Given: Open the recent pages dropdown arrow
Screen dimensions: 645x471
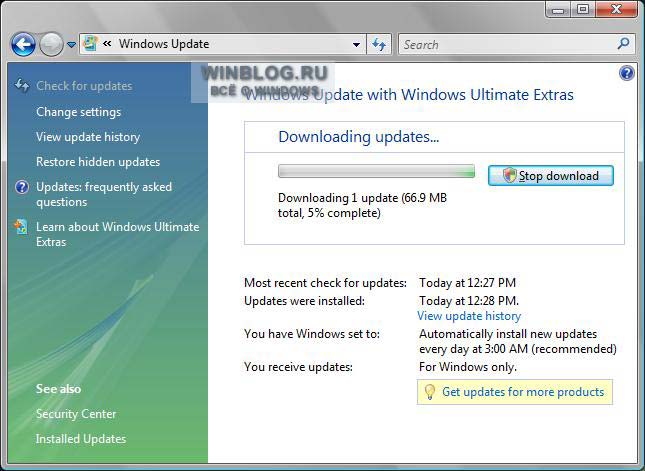Looking at the screenshot, I should coord(72,44).
